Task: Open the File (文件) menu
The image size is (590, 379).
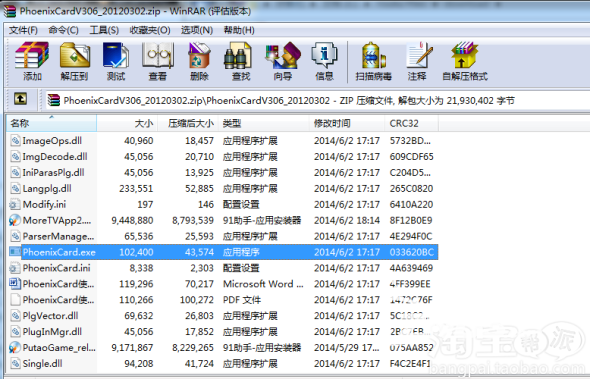Action: pos(23,30)
